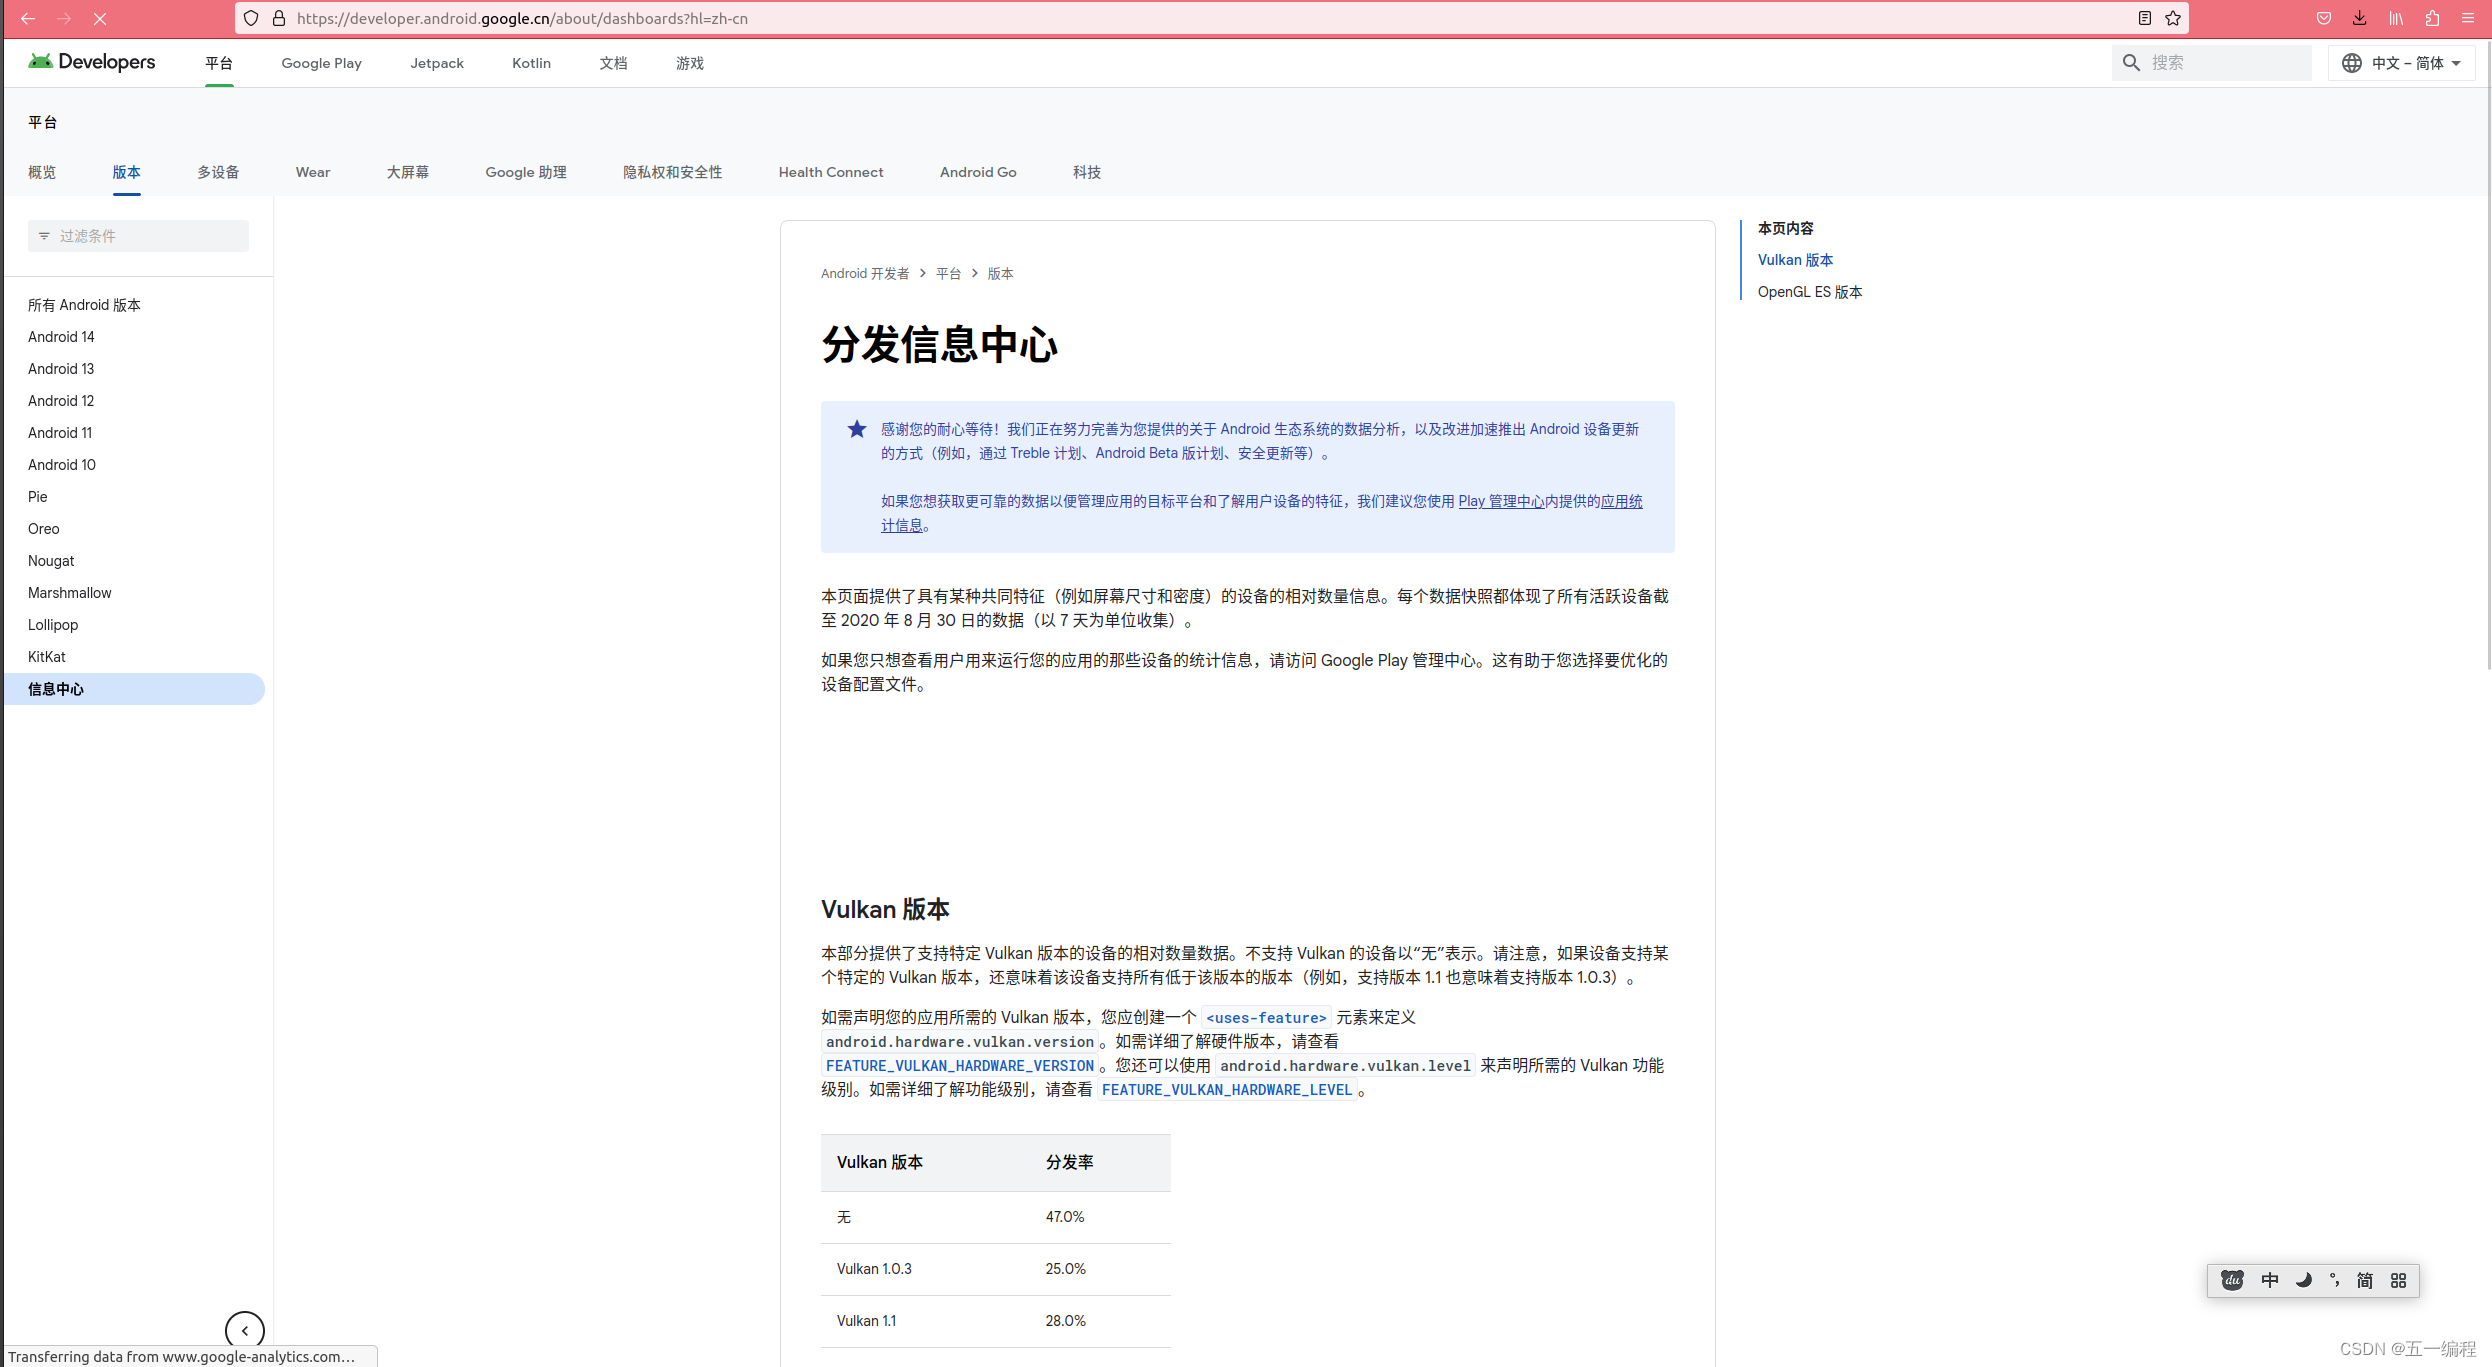The height and width of the screenshot is (1367, 2492).
Task: Toggle Chinese mode 中 in input toolbar
Action: [x=2270, y=1280]
